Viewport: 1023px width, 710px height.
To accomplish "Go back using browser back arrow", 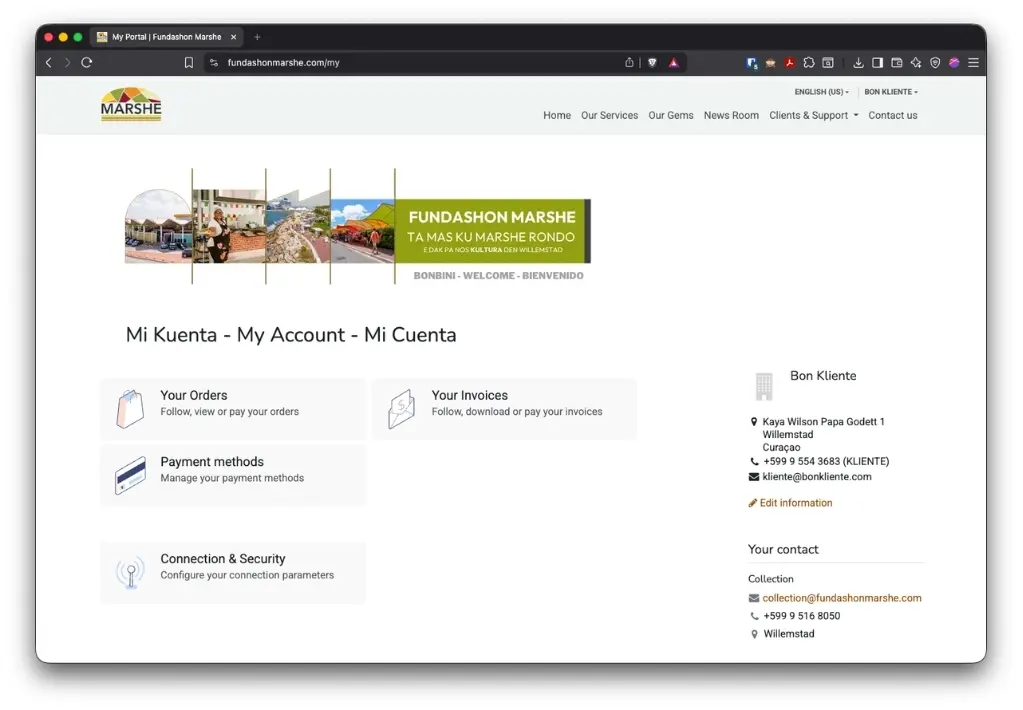I will [48, 63].
